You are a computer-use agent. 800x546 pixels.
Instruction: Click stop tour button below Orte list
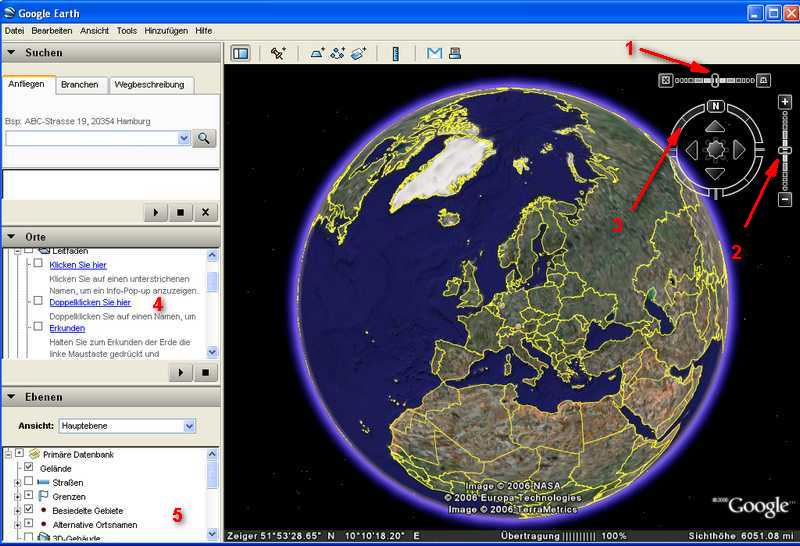tap(206, 373)
